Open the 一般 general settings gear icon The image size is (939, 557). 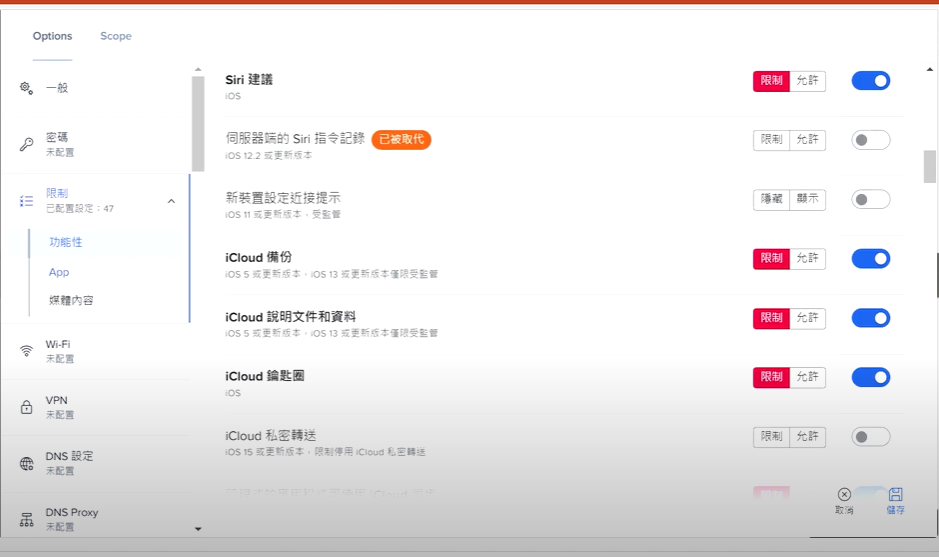(x=26, y=88)
